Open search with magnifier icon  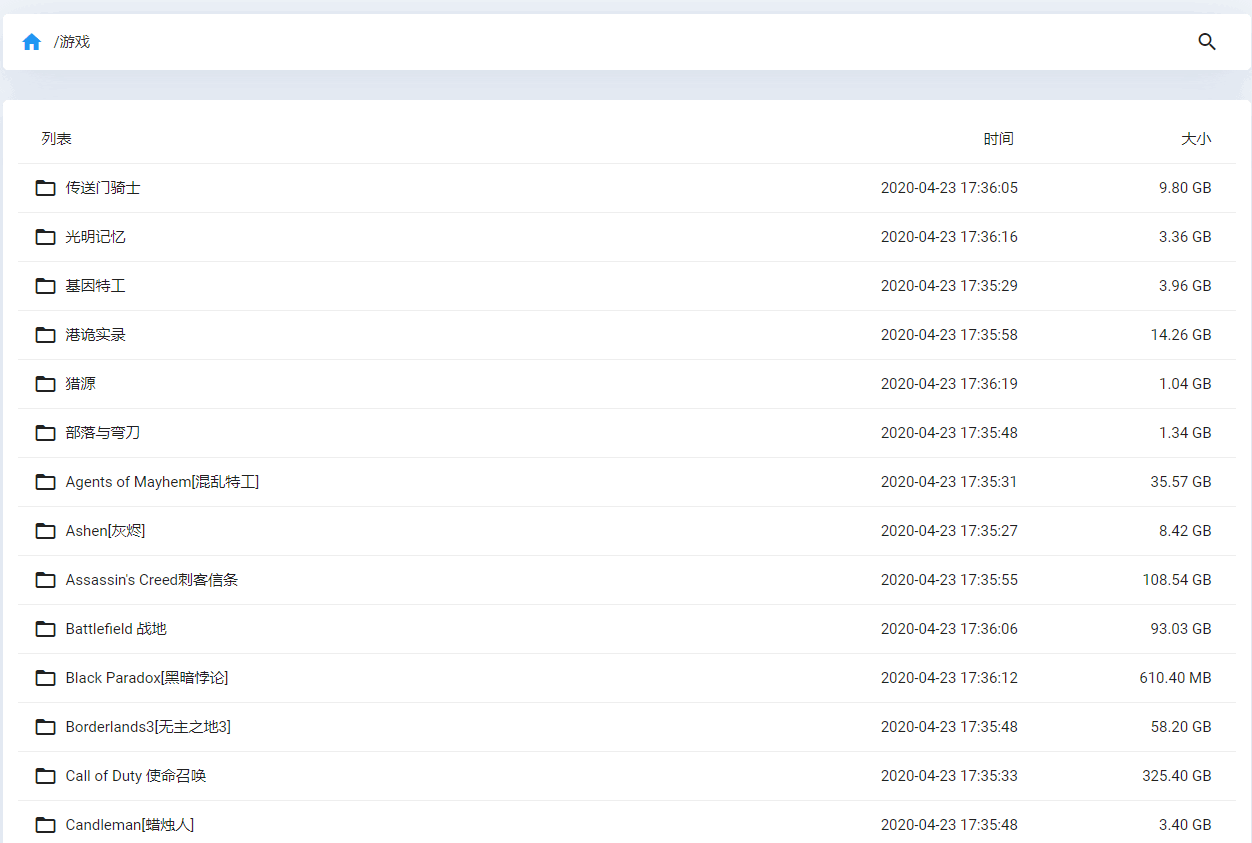pyautogui.click(x=1207, y=42)
